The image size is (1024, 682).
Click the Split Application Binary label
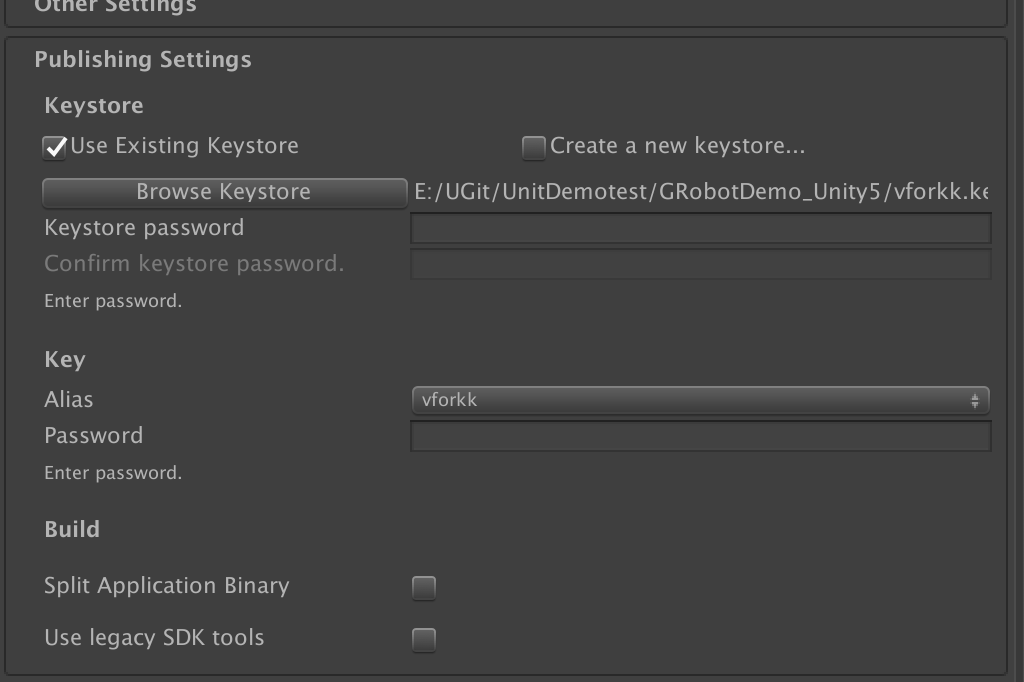[167, 585]
